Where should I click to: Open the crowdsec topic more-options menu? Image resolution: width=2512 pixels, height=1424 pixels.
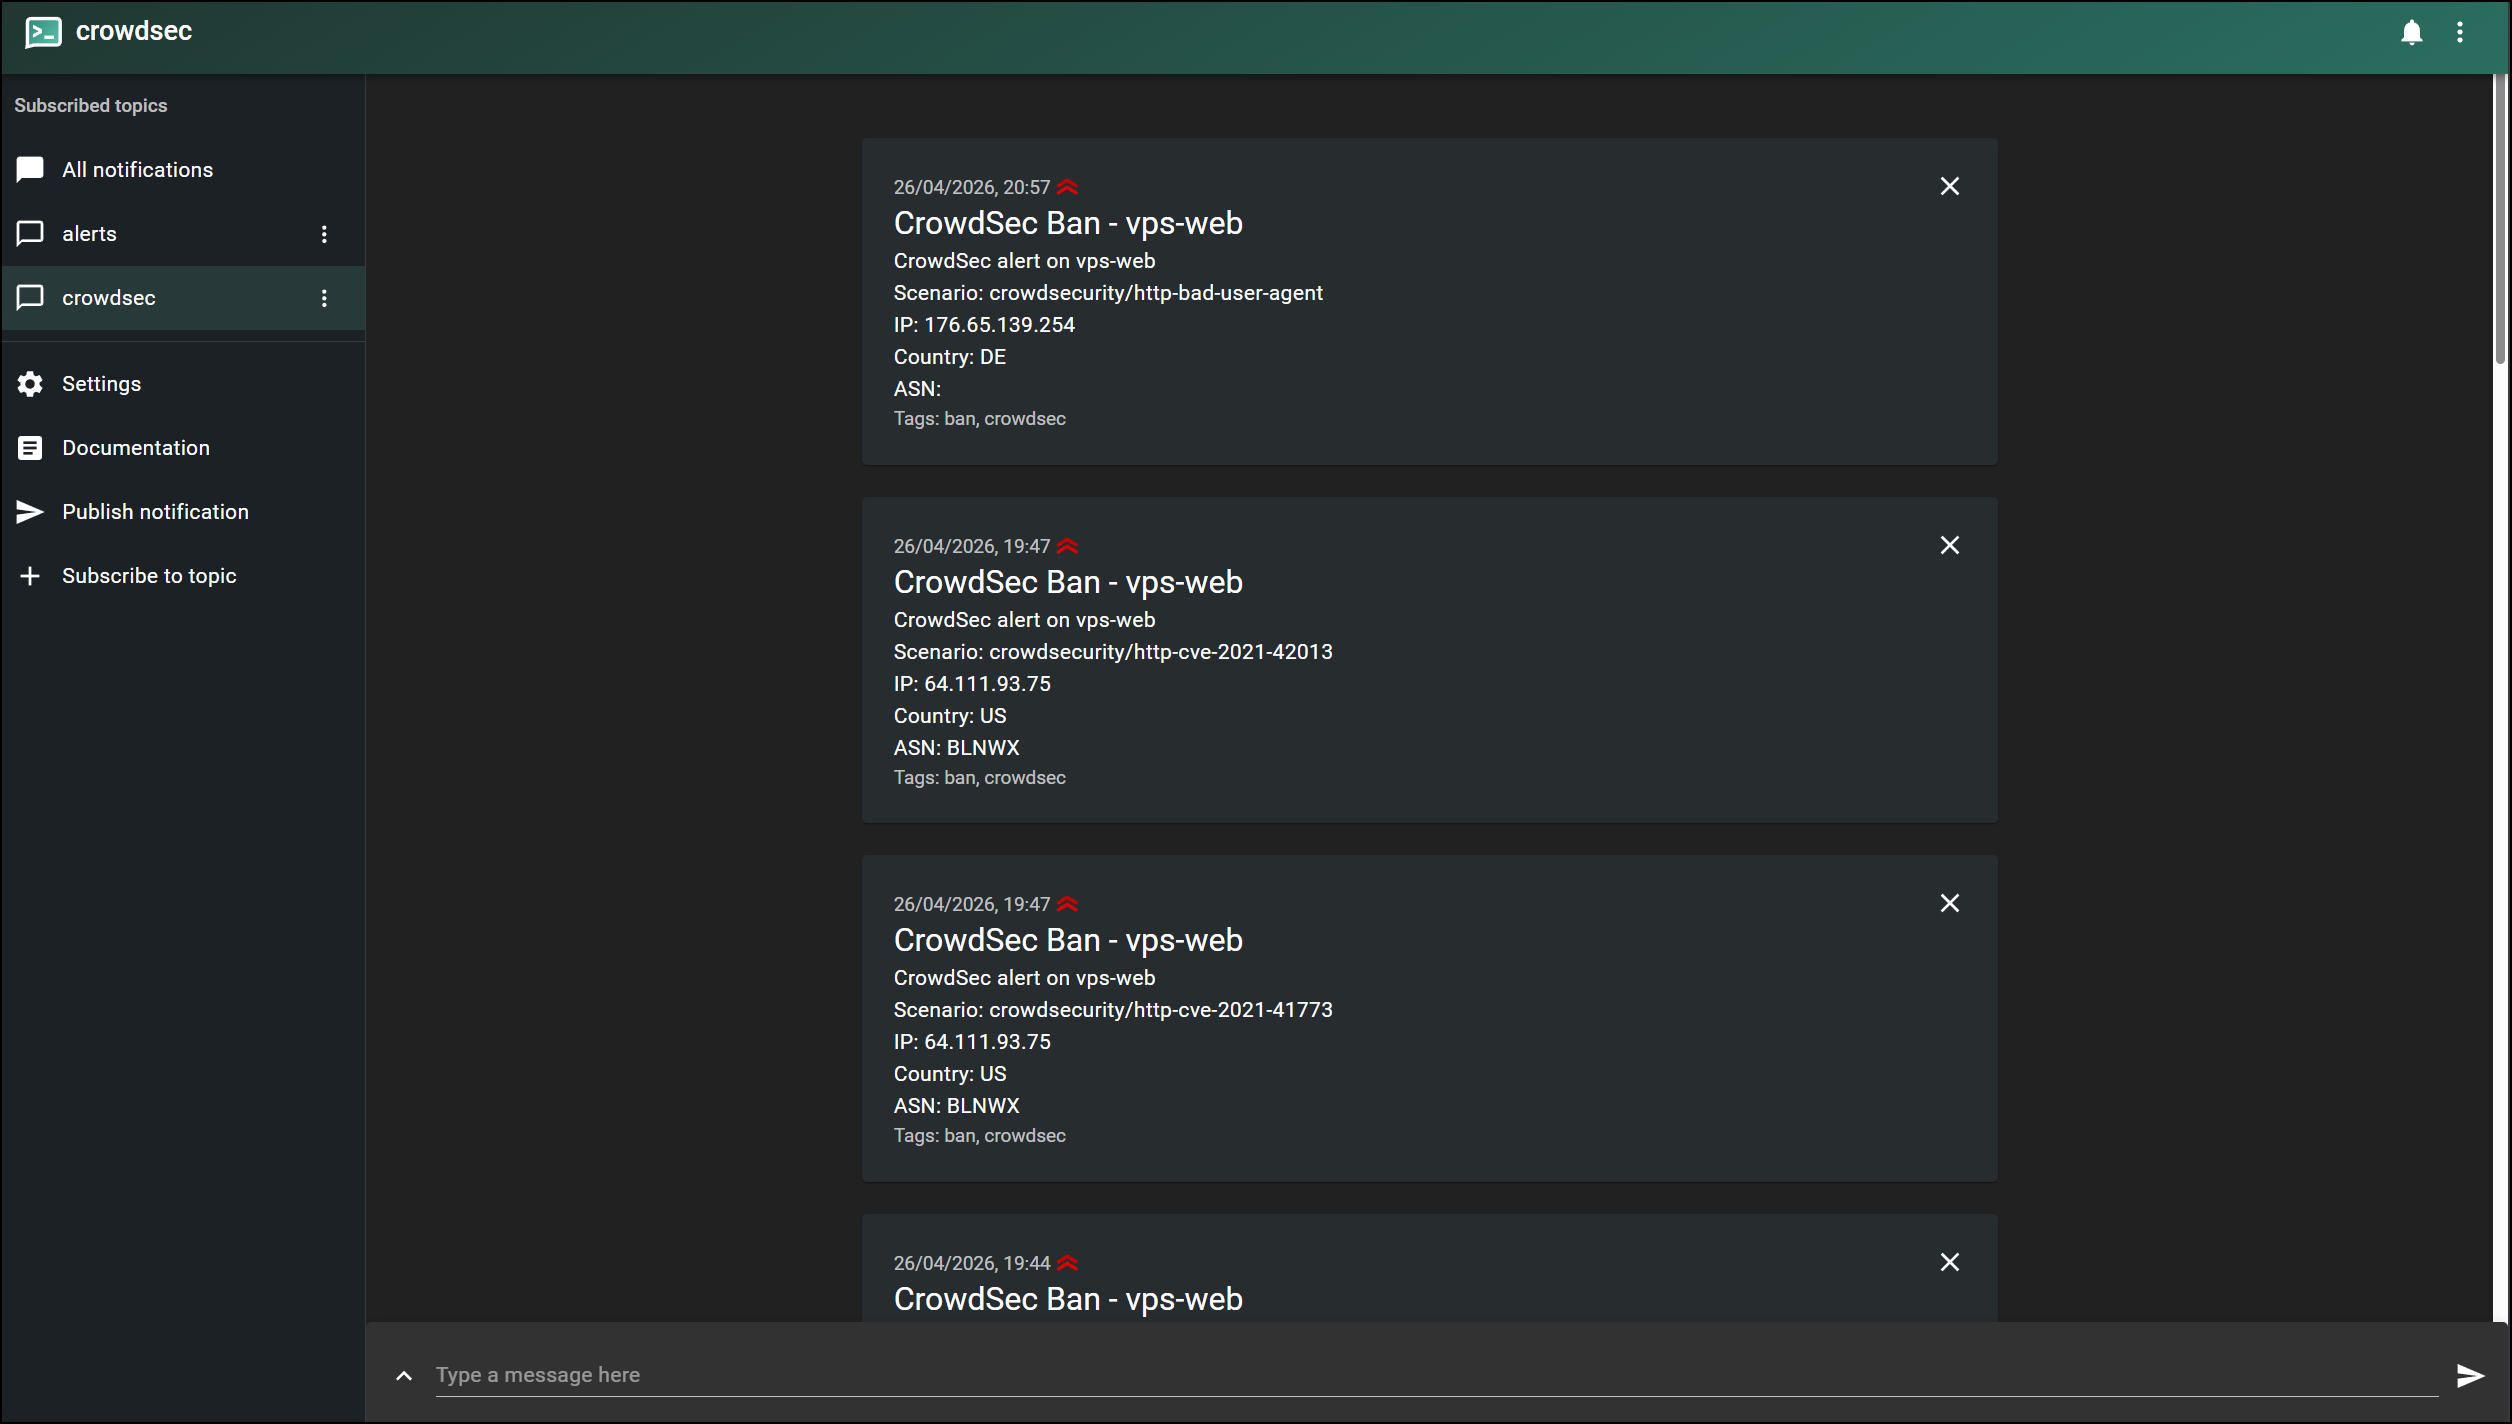click(324, 298)
